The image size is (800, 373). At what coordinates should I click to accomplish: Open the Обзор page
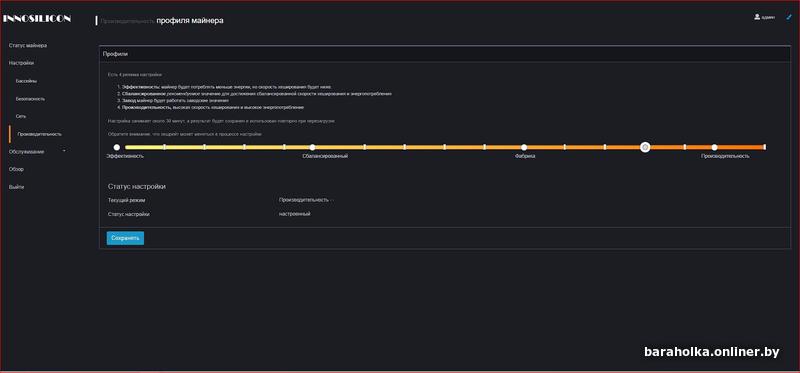(16, 169)
